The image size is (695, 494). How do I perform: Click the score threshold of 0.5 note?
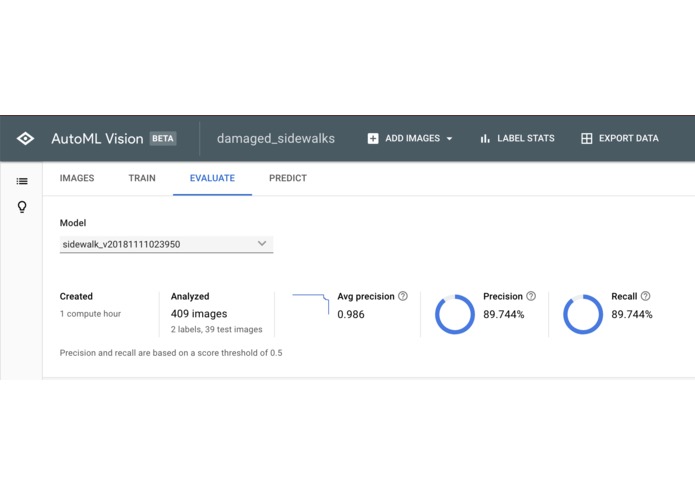pos(171,353)
